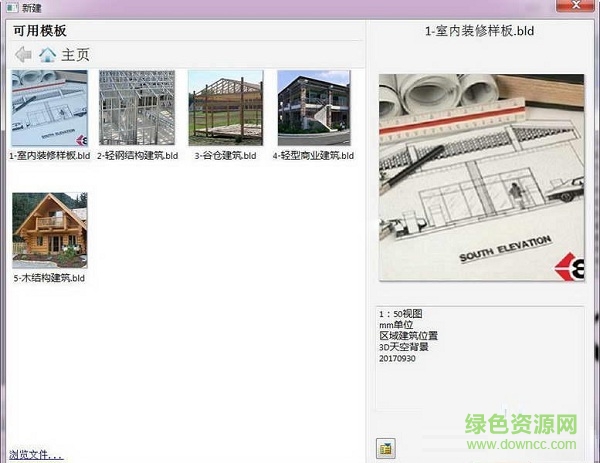This screenshot has height=463, width=600.
Task: Select the light commercial building thumbnail
Action: [313, 108]
